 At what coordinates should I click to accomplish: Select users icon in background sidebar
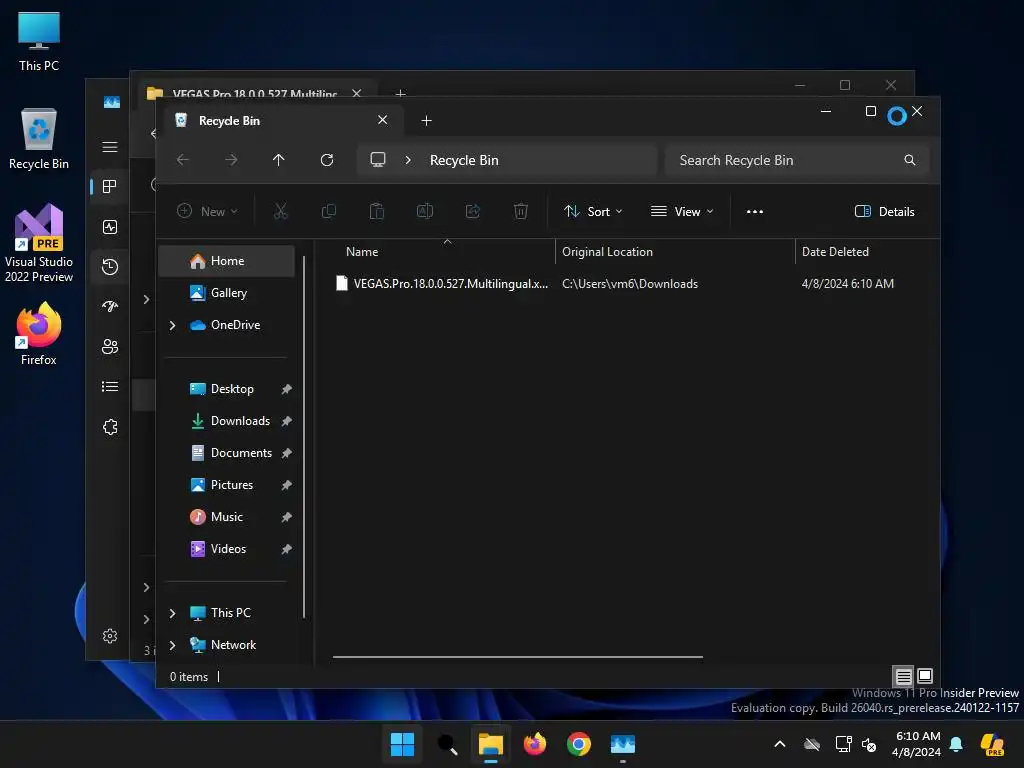[110, 347]
